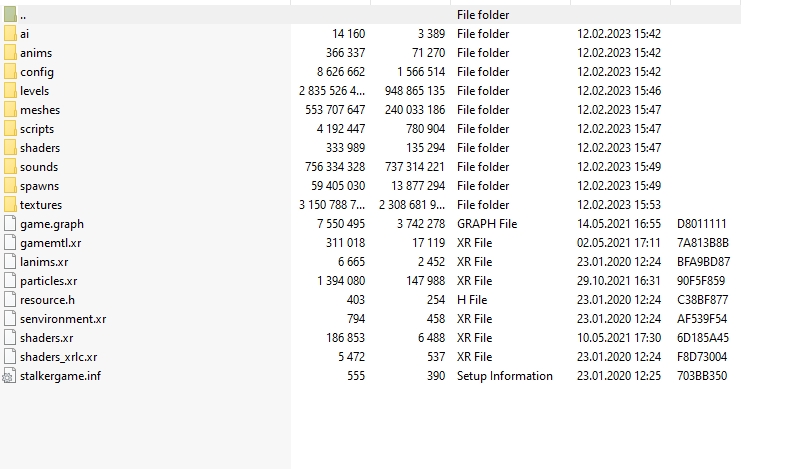Select the scripts folder entry

pyautogui.click(x=37, y=129)
